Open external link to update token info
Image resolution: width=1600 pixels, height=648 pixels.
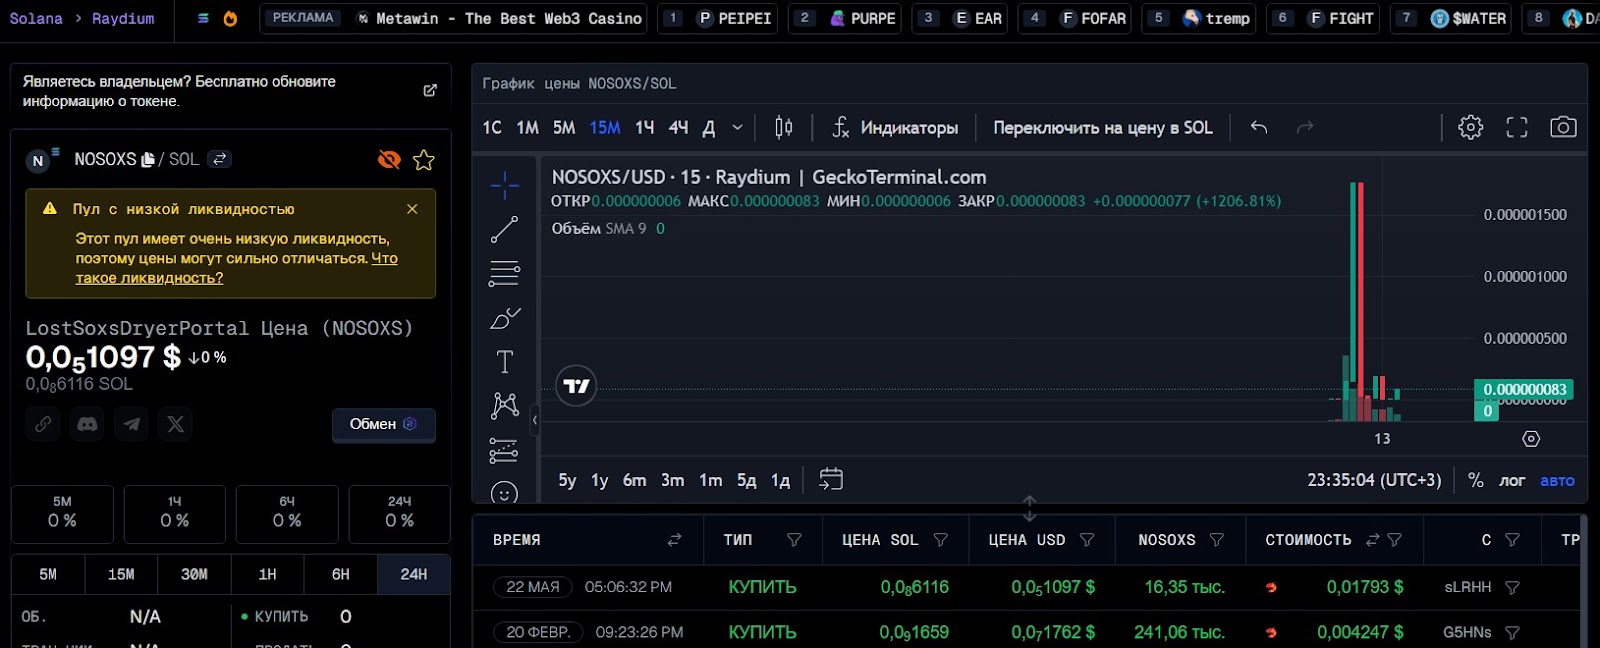[430, 90]
